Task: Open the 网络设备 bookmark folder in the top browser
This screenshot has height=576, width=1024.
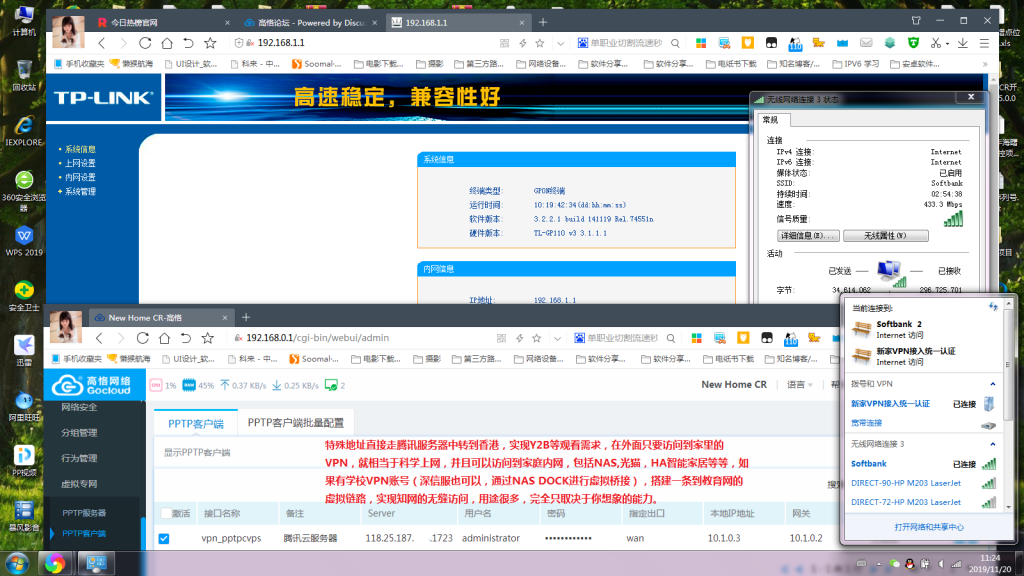Action: click(x=540, y=64)
